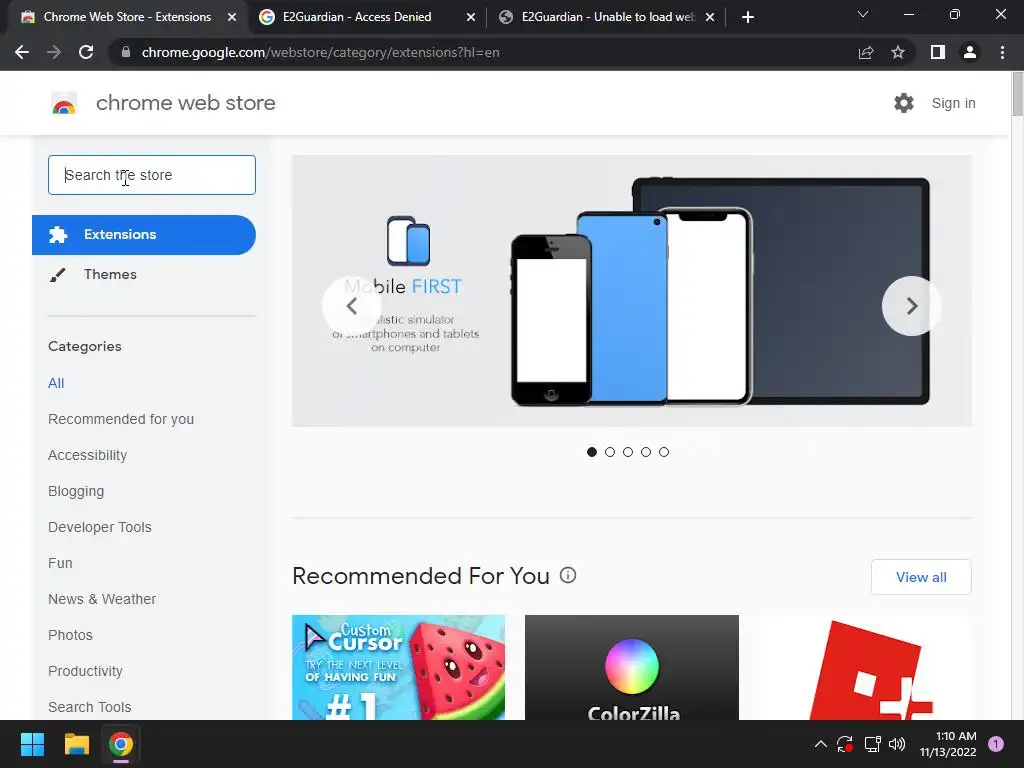Open a new browser tab
This screenshot has height=768, width=1024.
748,17
